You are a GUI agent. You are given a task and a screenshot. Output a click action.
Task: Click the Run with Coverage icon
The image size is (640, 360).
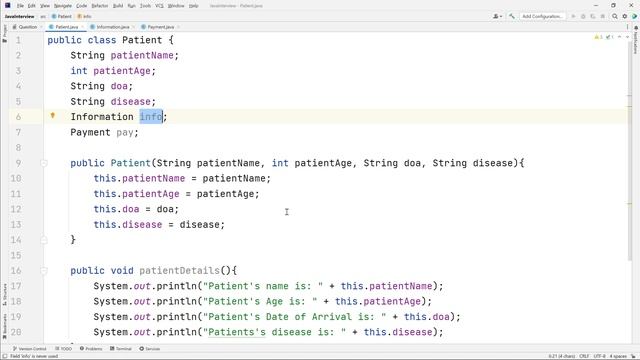[x=593, y=16]
